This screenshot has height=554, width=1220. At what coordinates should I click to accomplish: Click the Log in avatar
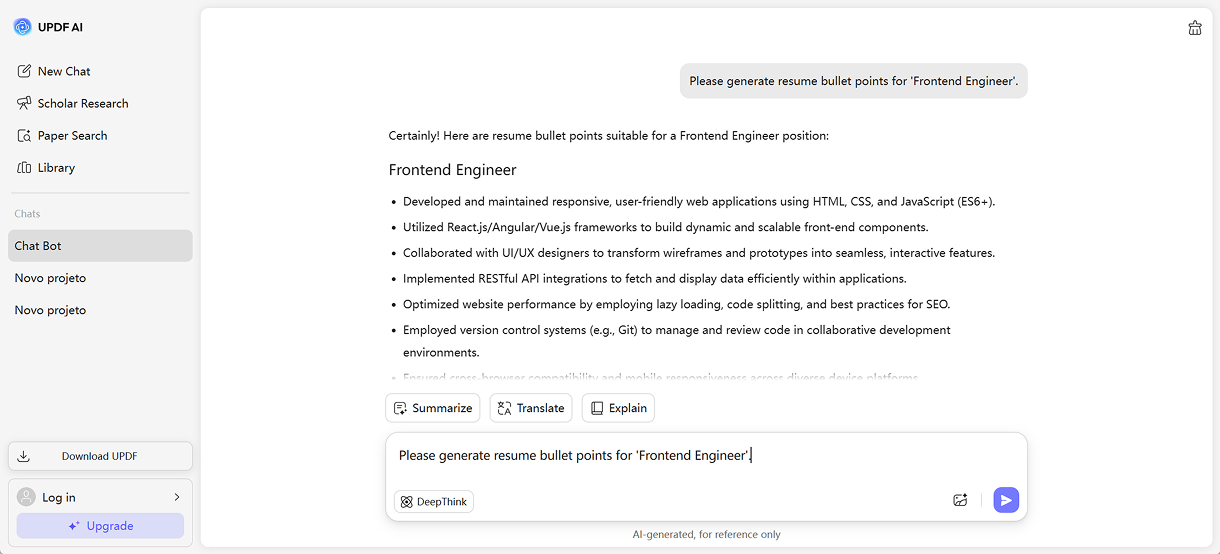(26, 497)
